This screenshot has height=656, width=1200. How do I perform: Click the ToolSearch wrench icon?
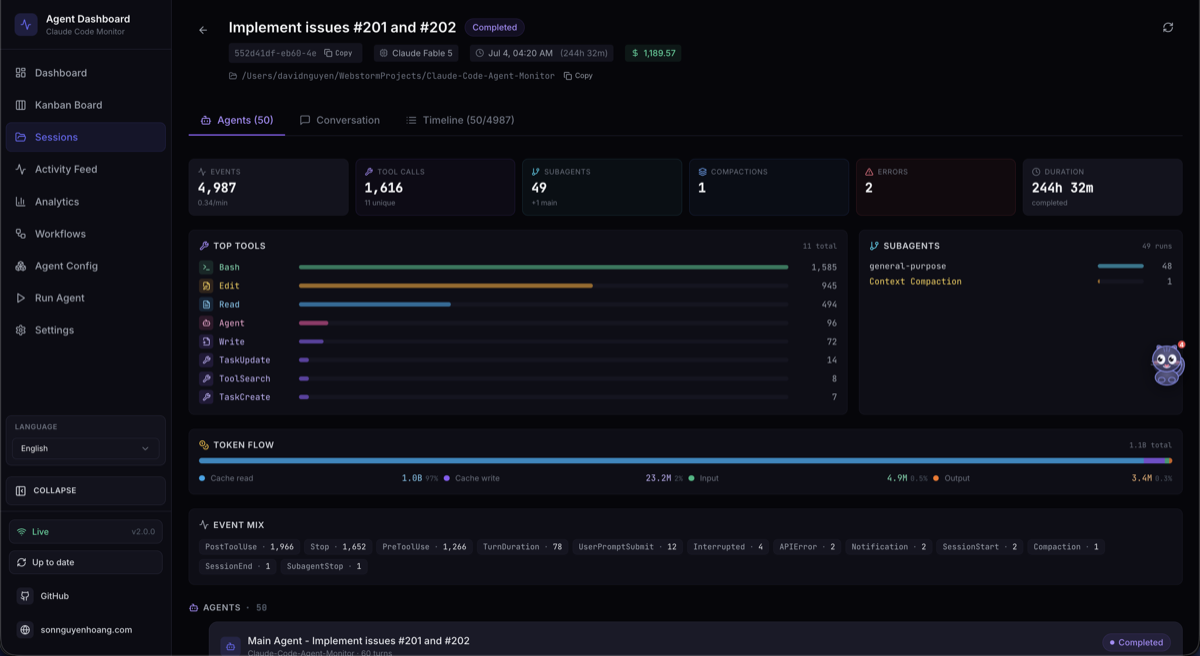tap(206, 379)
